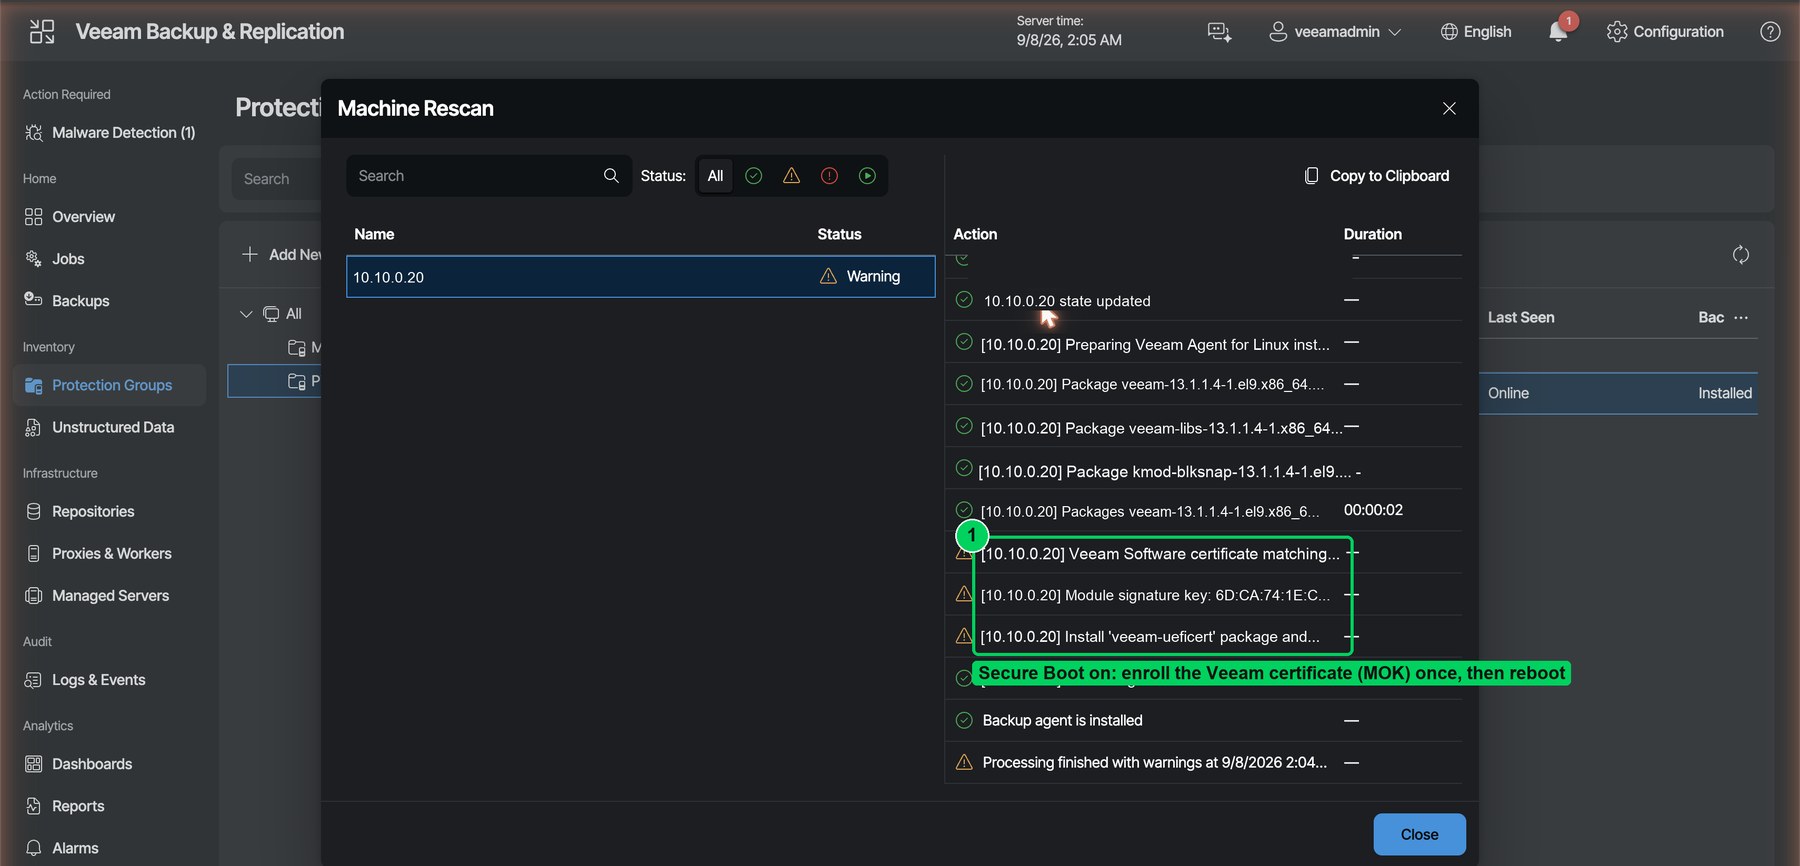Close the Machine Rescan dialog with X
Viewport: 1800px width, 866px height.
pos(1449,108)
